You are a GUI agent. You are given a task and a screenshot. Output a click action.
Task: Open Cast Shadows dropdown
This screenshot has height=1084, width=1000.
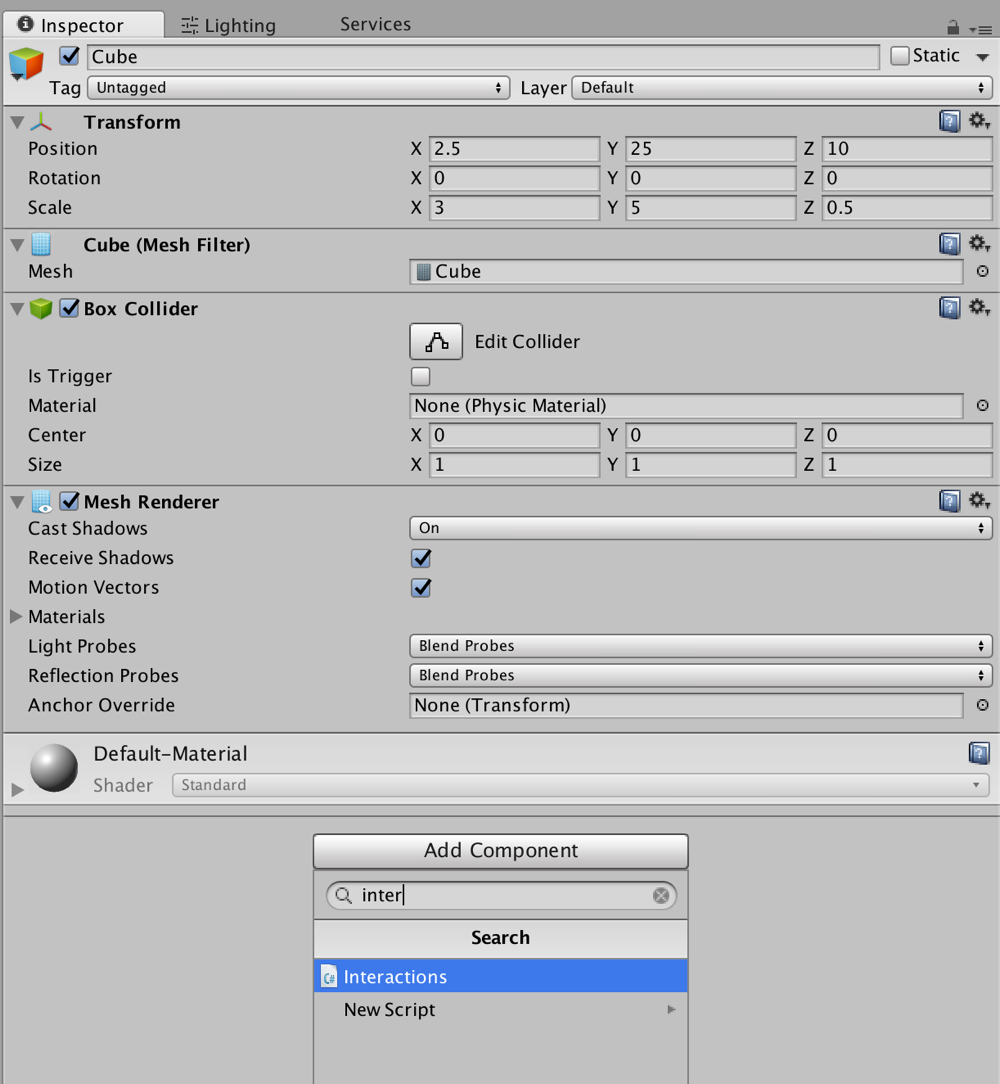point(701,528)
